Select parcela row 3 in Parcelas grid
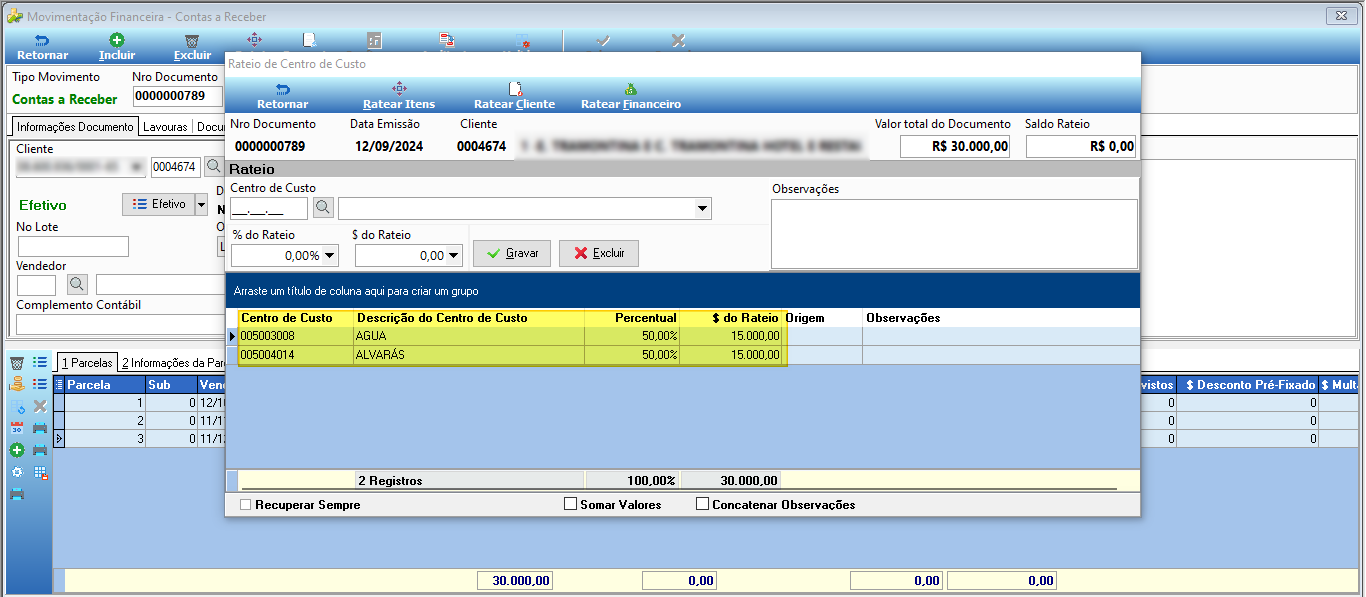 pos(139,438)
